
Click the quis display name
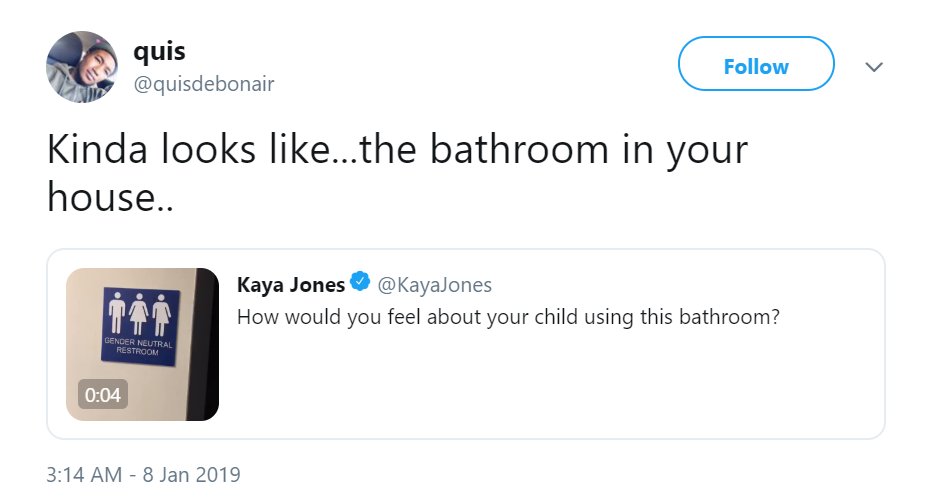(159, 52)
